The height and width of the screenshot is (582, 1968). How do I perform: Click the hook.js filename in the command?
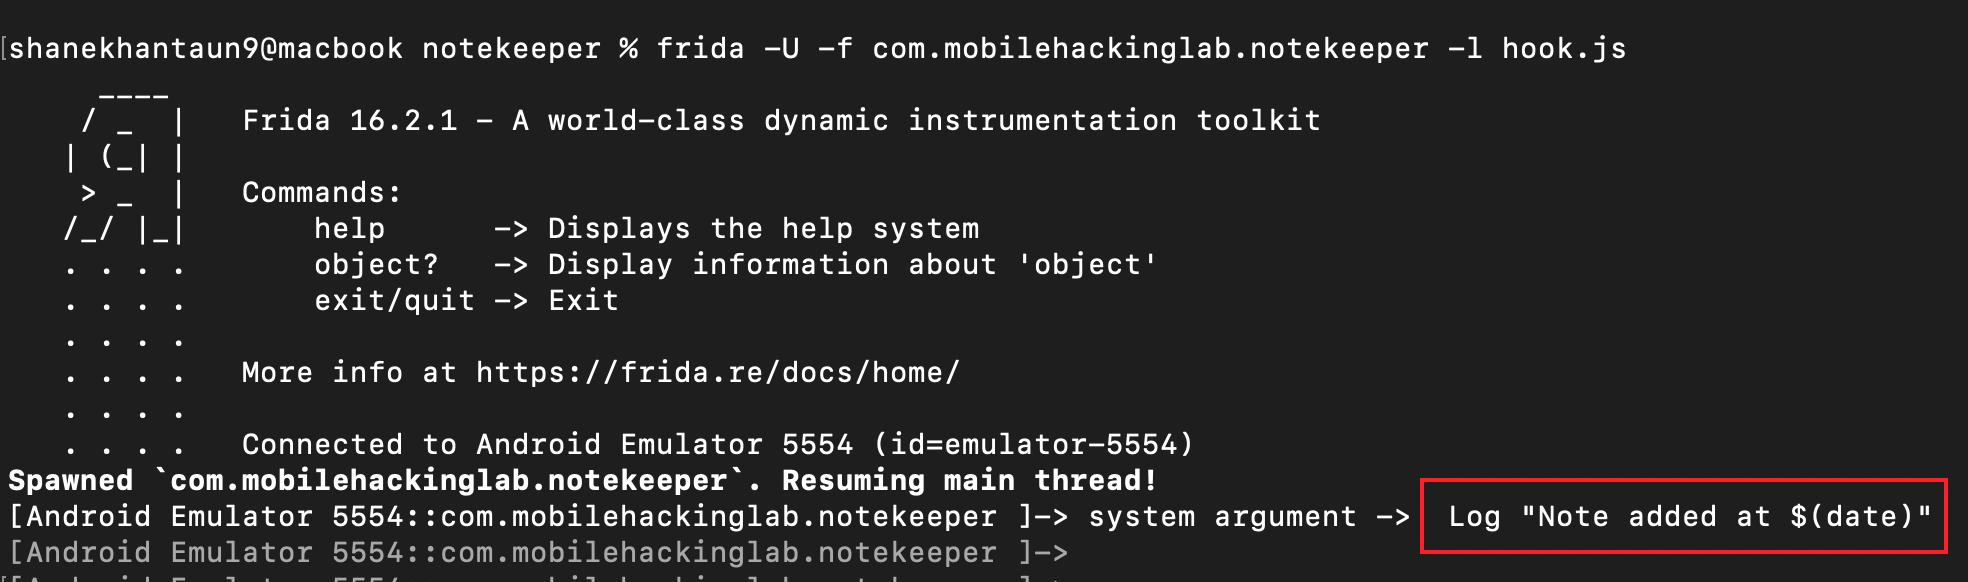tap(1563, 49)
